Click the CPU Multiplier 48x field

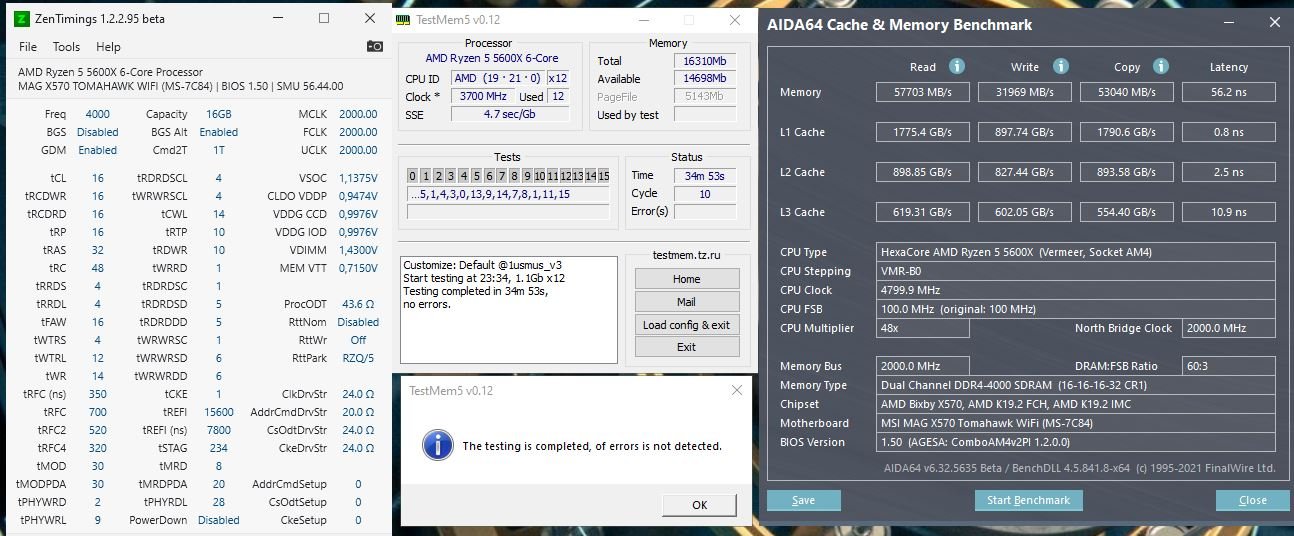[x=922, y=328]
